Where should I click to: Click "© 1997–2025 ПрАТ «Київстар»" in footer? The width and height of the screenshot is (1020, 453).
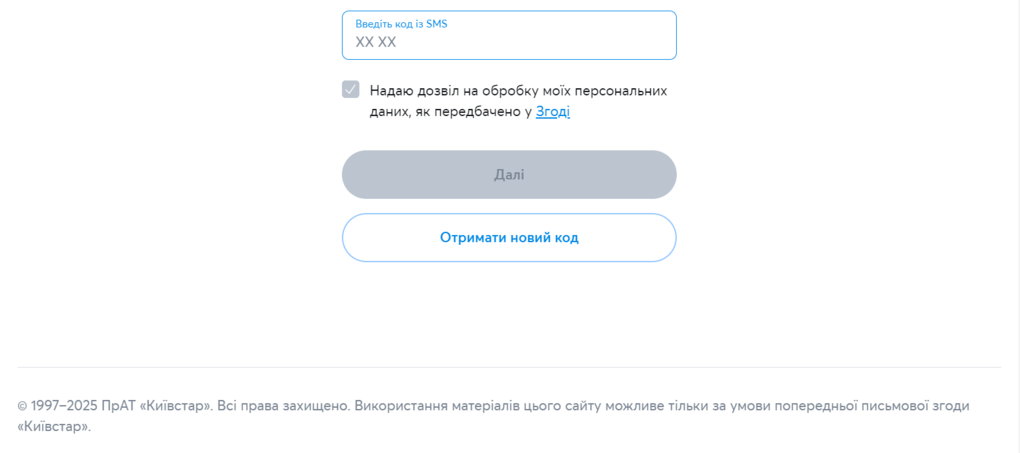[x=115, y=406]
